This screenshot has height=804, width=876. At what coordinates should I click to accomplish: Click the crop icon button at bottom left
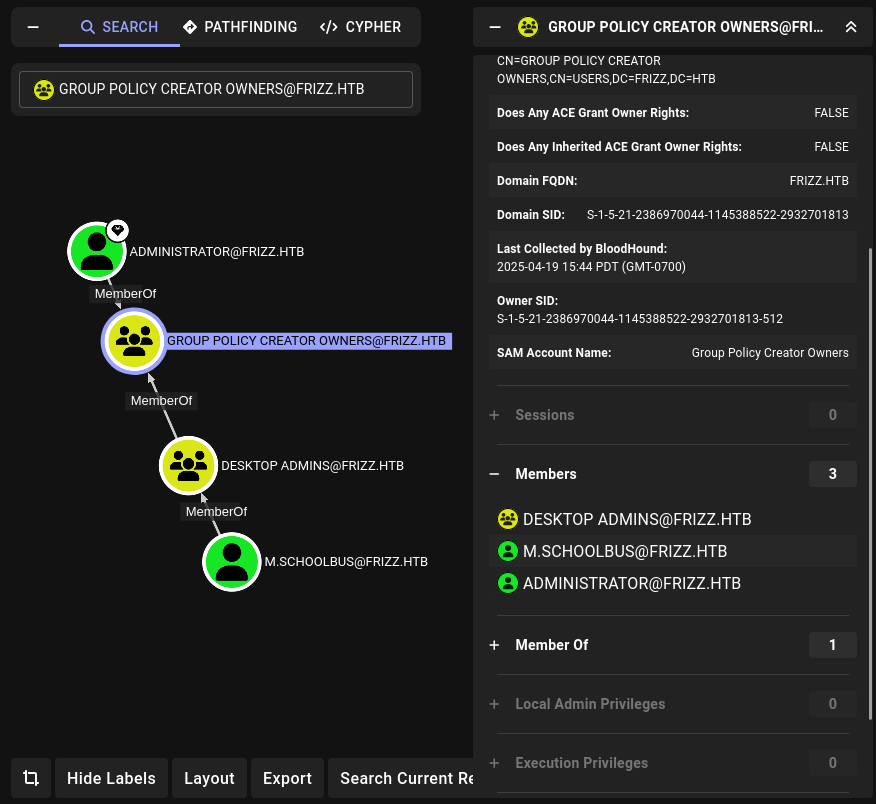coord(31,778)
